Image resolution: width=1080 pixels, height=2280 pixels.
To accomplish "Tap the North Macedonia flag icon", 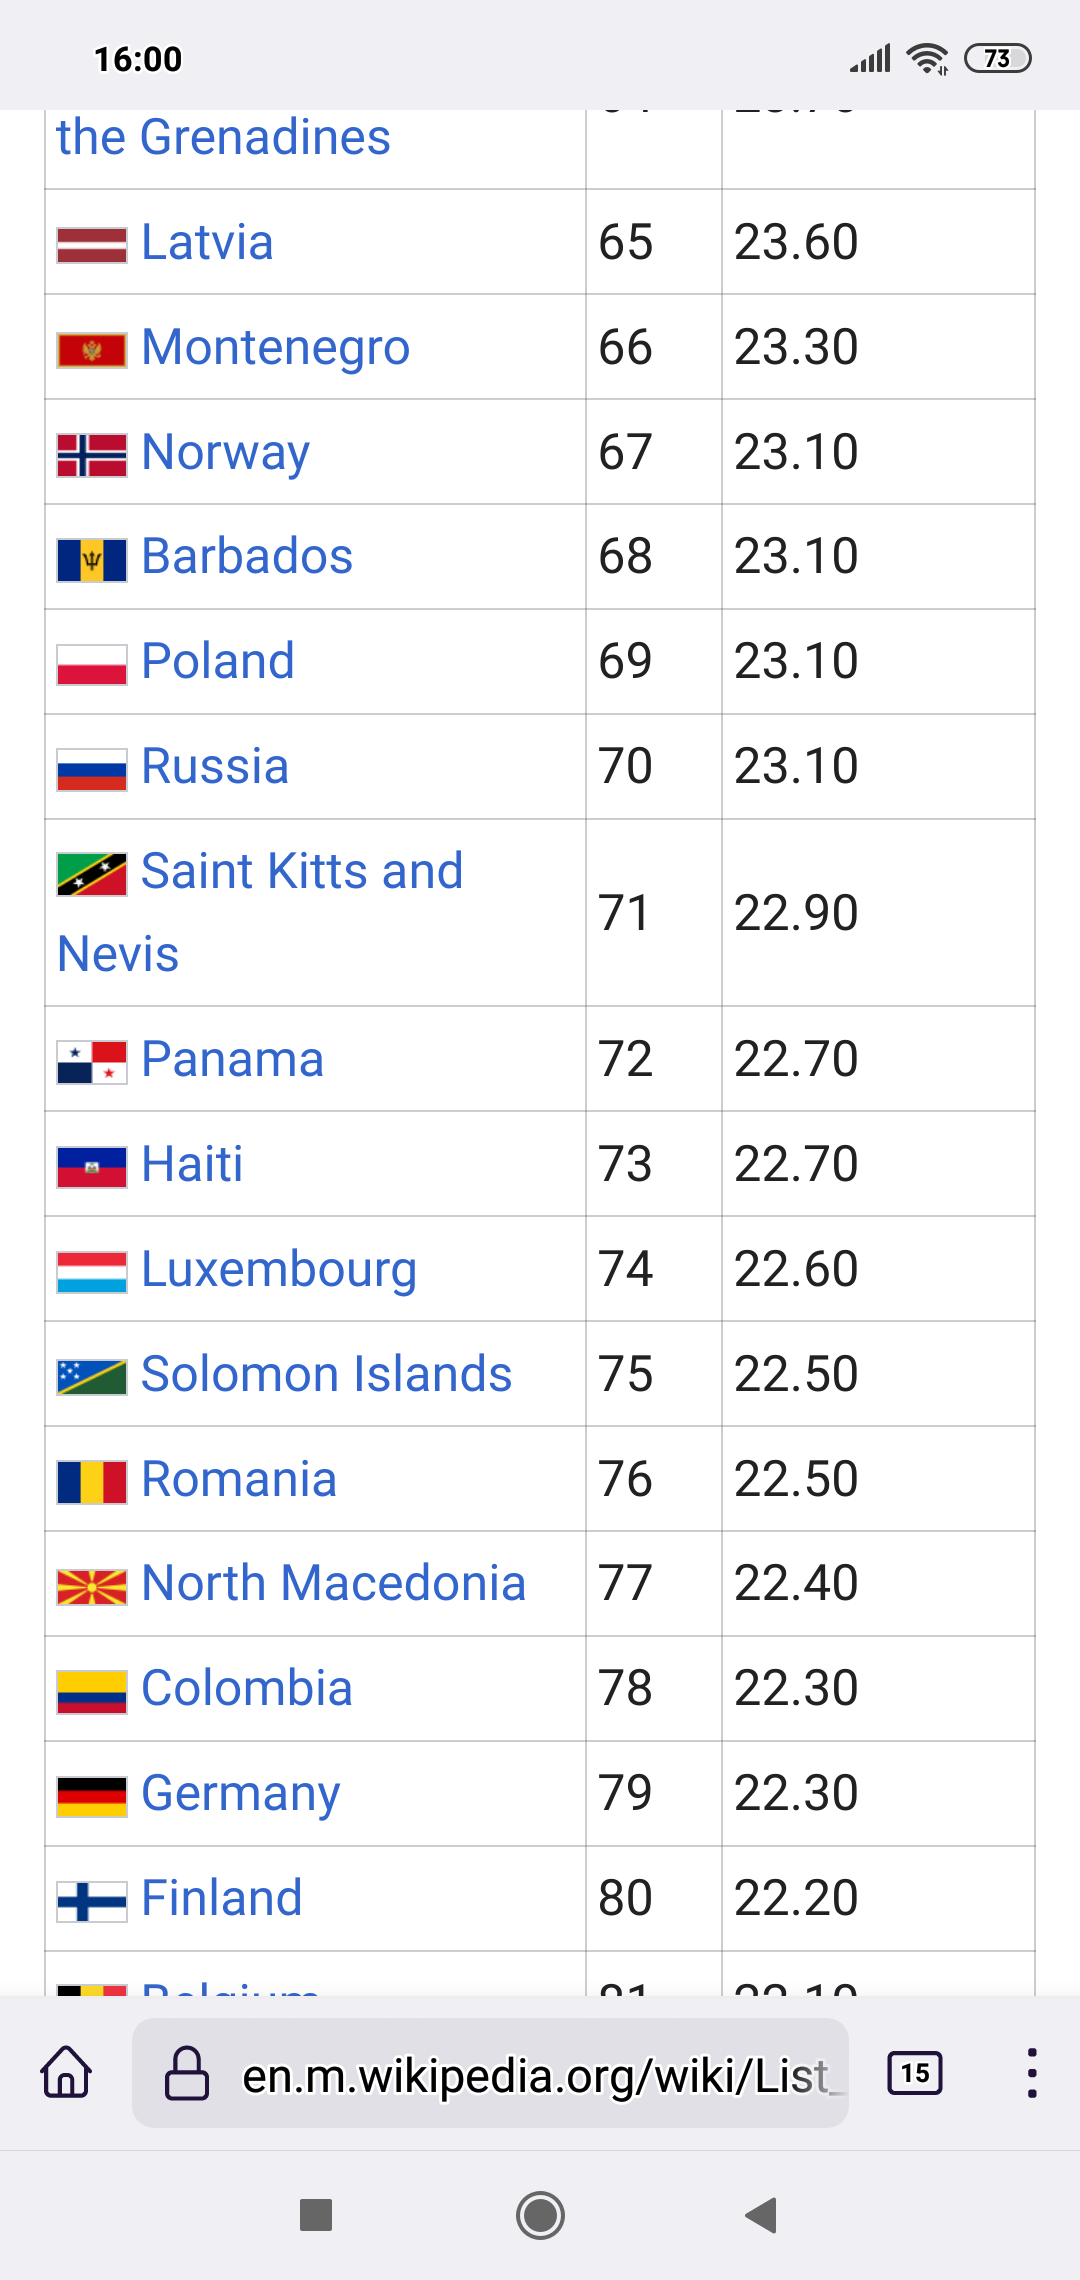I will pyautogui.click(x=92, y=1587).
